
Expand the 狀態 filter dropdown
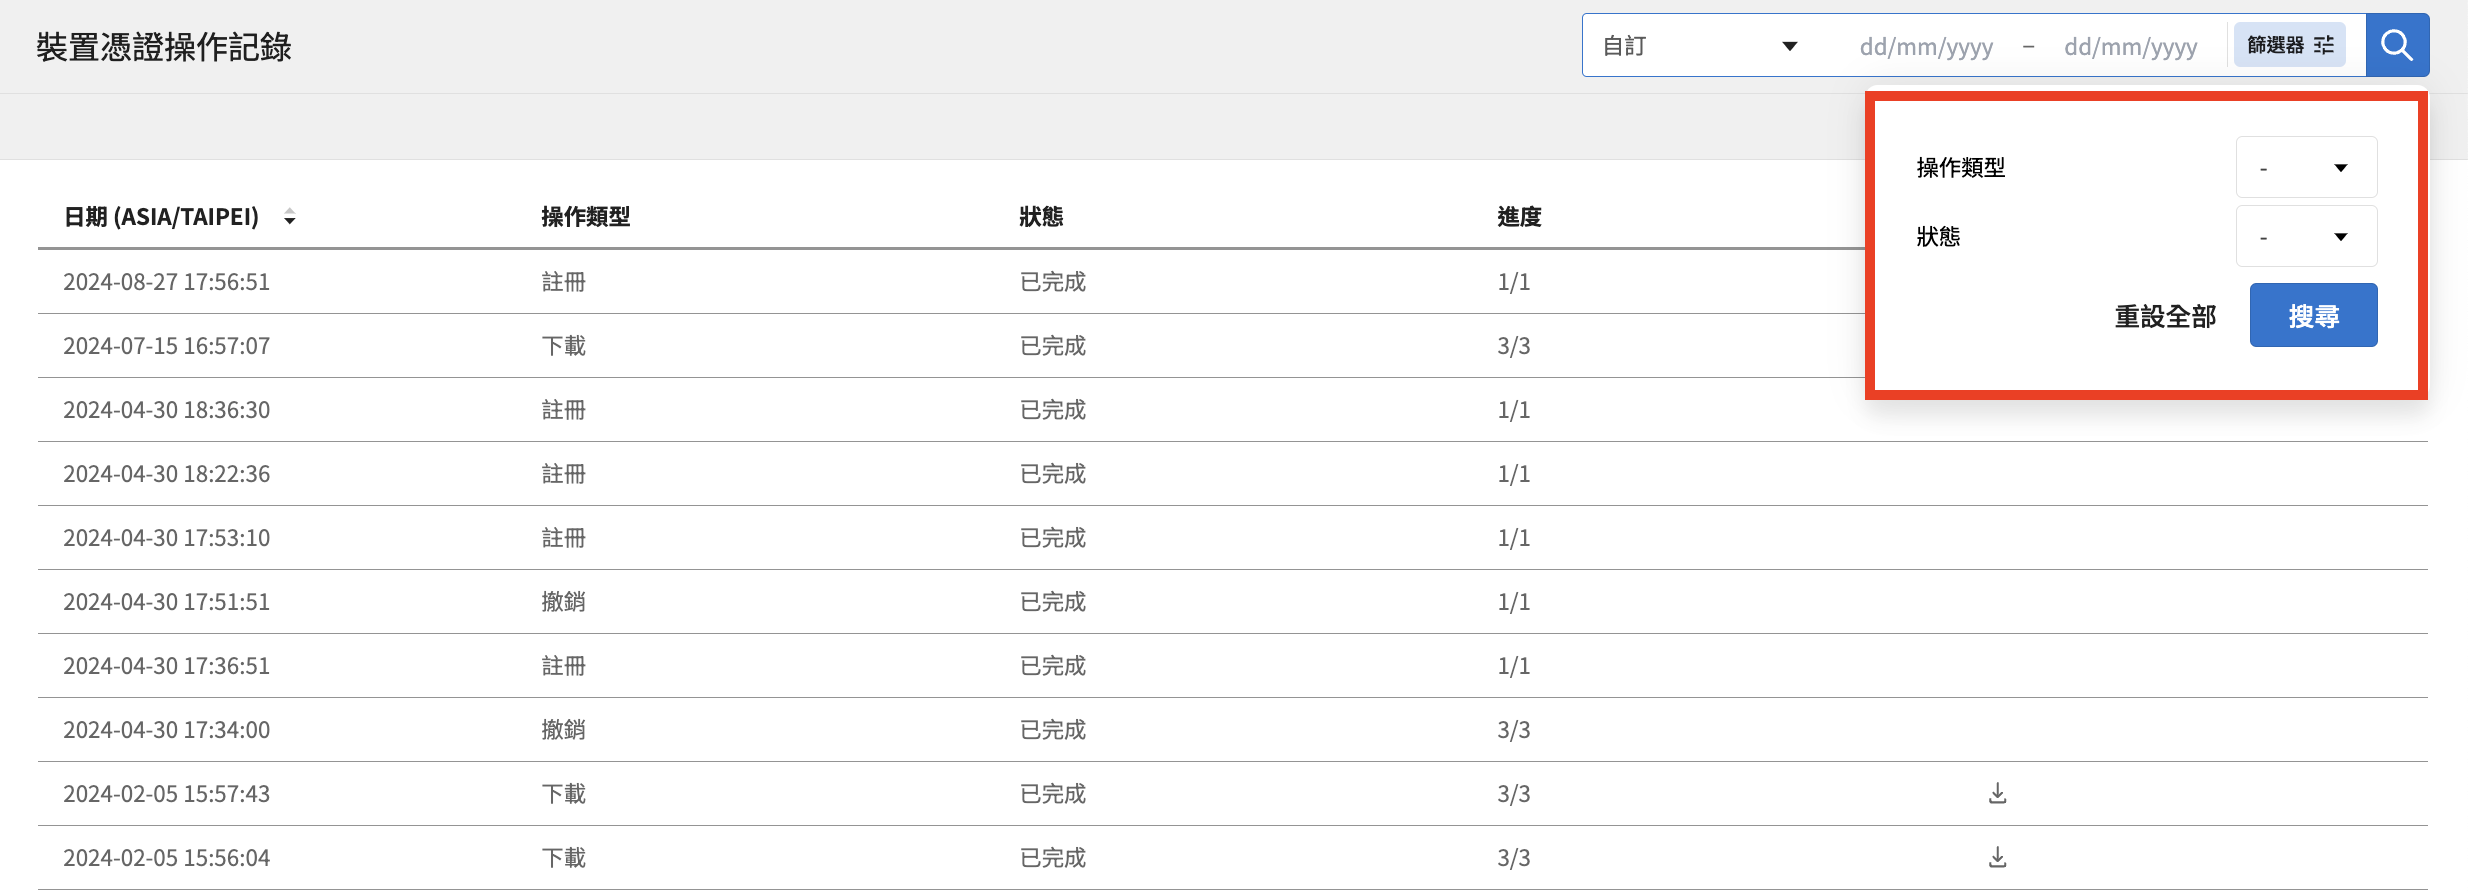[2306, 236]
